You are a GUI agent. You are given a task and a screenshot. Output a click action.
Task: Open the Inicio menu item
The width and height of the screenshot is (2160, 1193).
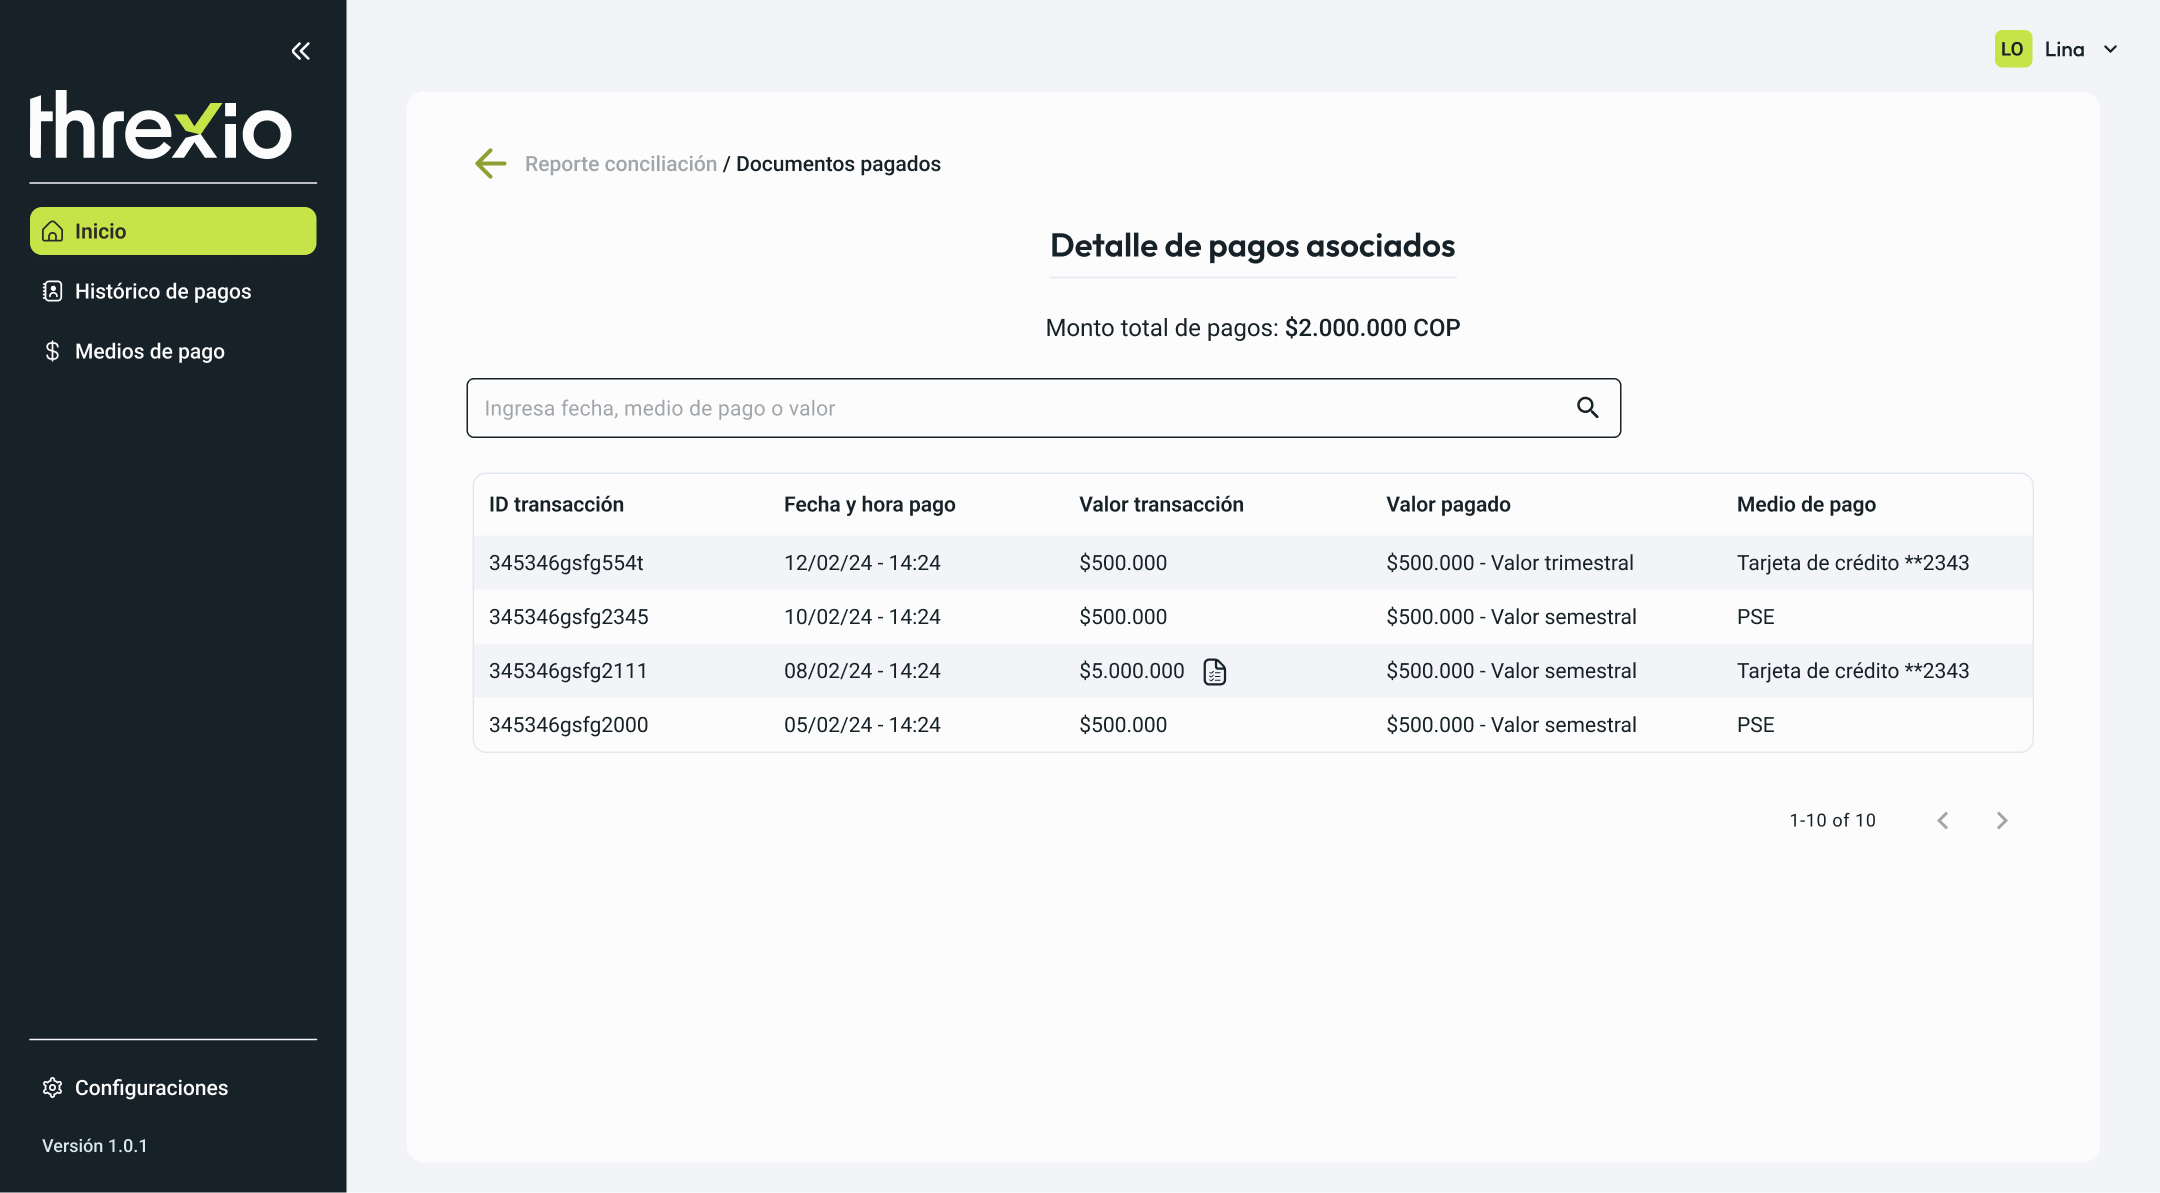(173, 231)
